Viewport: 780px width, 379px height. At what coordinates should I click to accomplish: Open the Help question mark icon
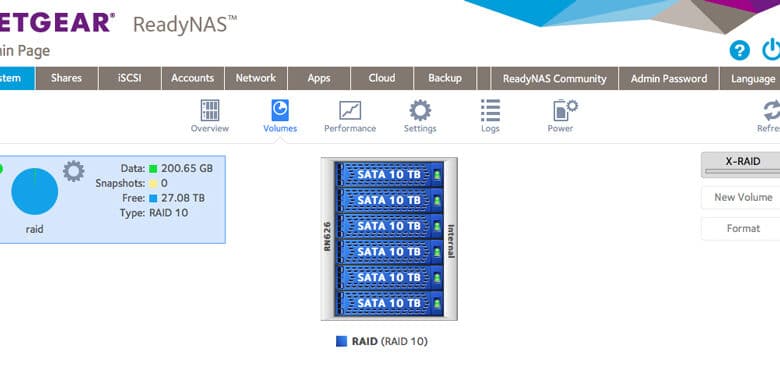740,51
